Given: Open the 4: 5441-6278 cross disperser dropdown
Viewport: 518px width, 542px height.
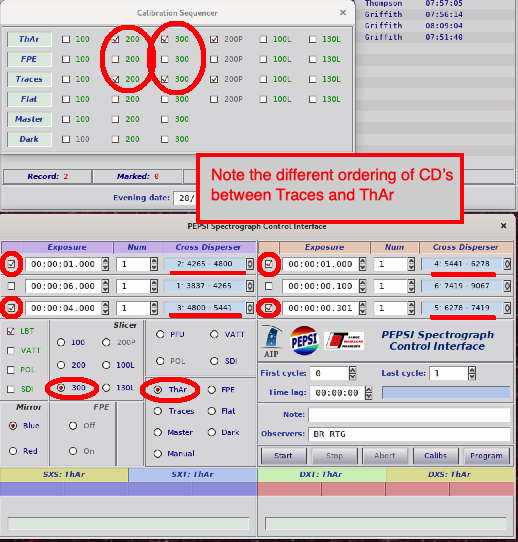Looking at the screenshot, I should pyautogui.click(x=507, y=264).
